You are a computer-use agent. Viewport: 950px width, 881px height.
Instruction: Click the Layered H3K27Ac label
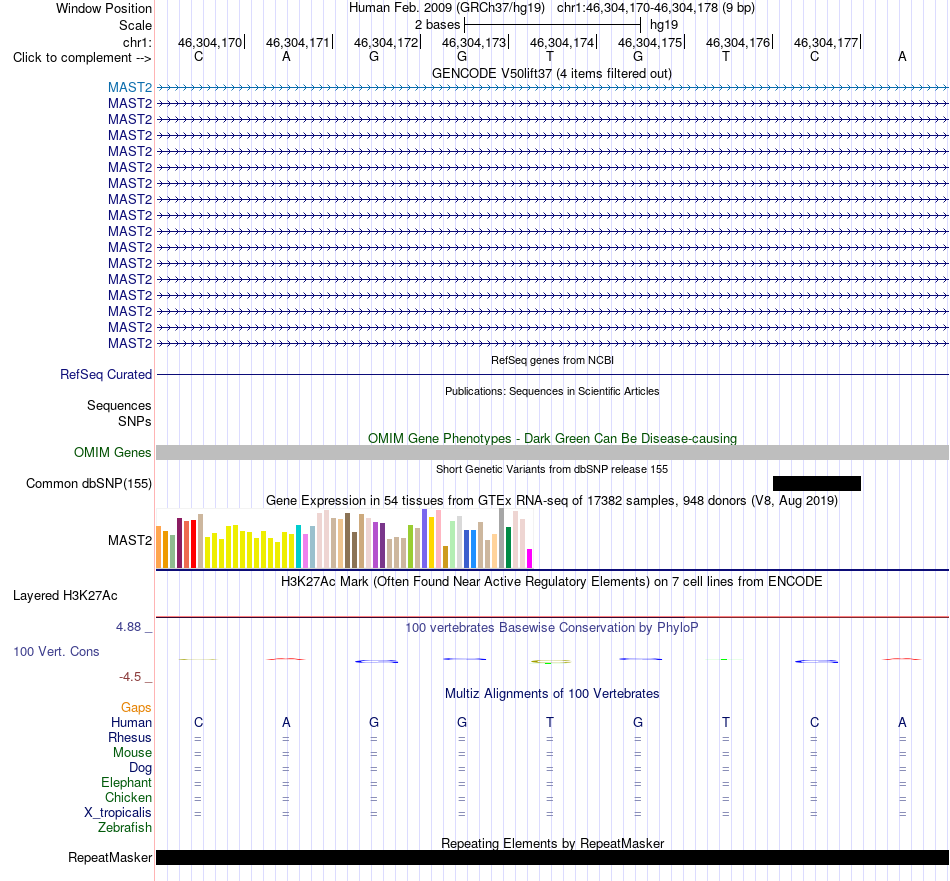pyautogui.click(x=65, y=596)
